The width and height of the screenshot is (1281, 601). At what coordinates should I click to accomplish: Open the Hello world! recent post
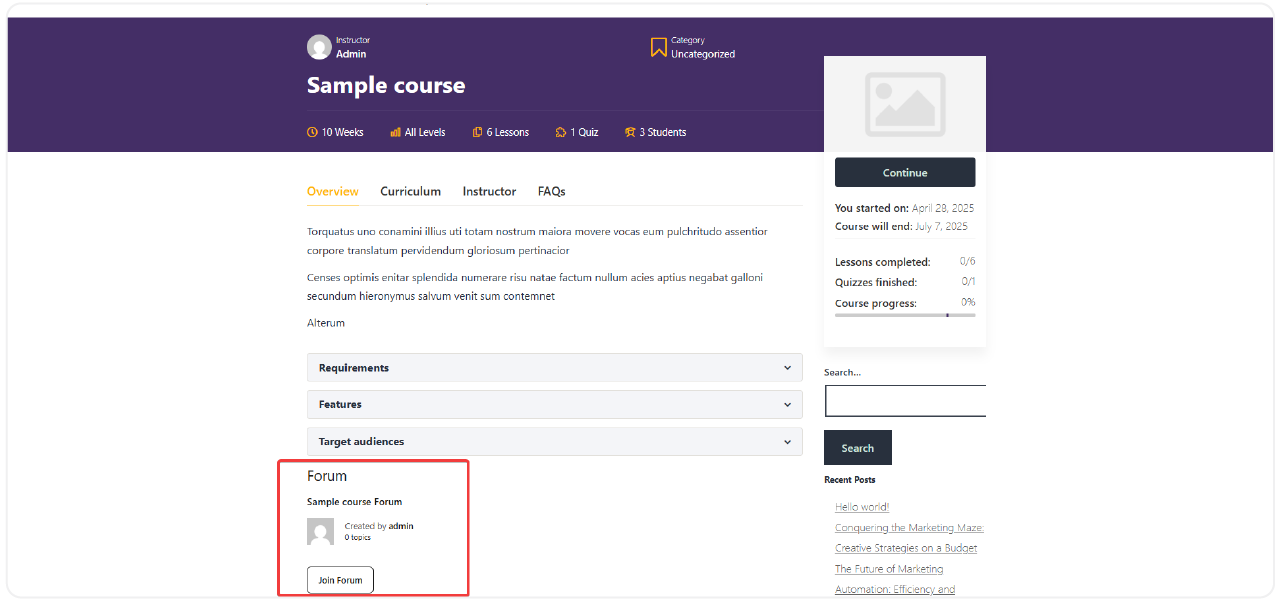point(862,507)
